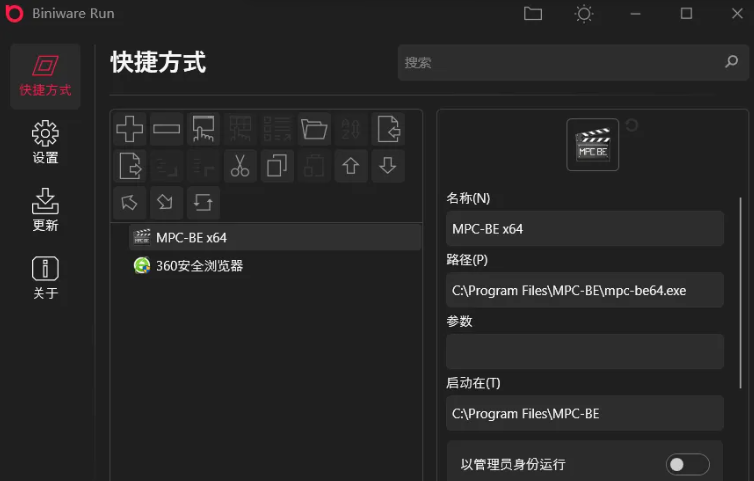Click the empty 参数 parameters field
This screenshot has width=754, height=481.
[x=585, y=352]
